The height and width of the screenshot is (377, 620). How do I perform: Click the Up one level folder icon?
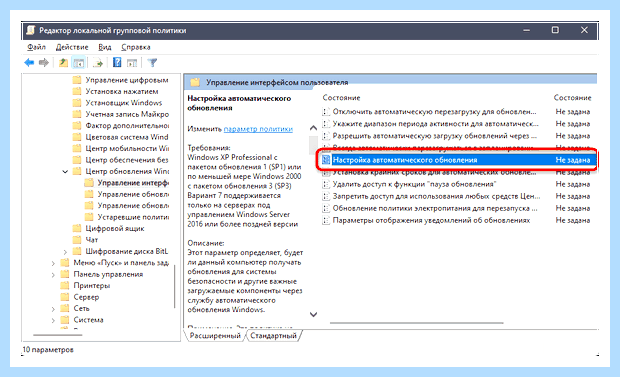(x=63, y=63)
